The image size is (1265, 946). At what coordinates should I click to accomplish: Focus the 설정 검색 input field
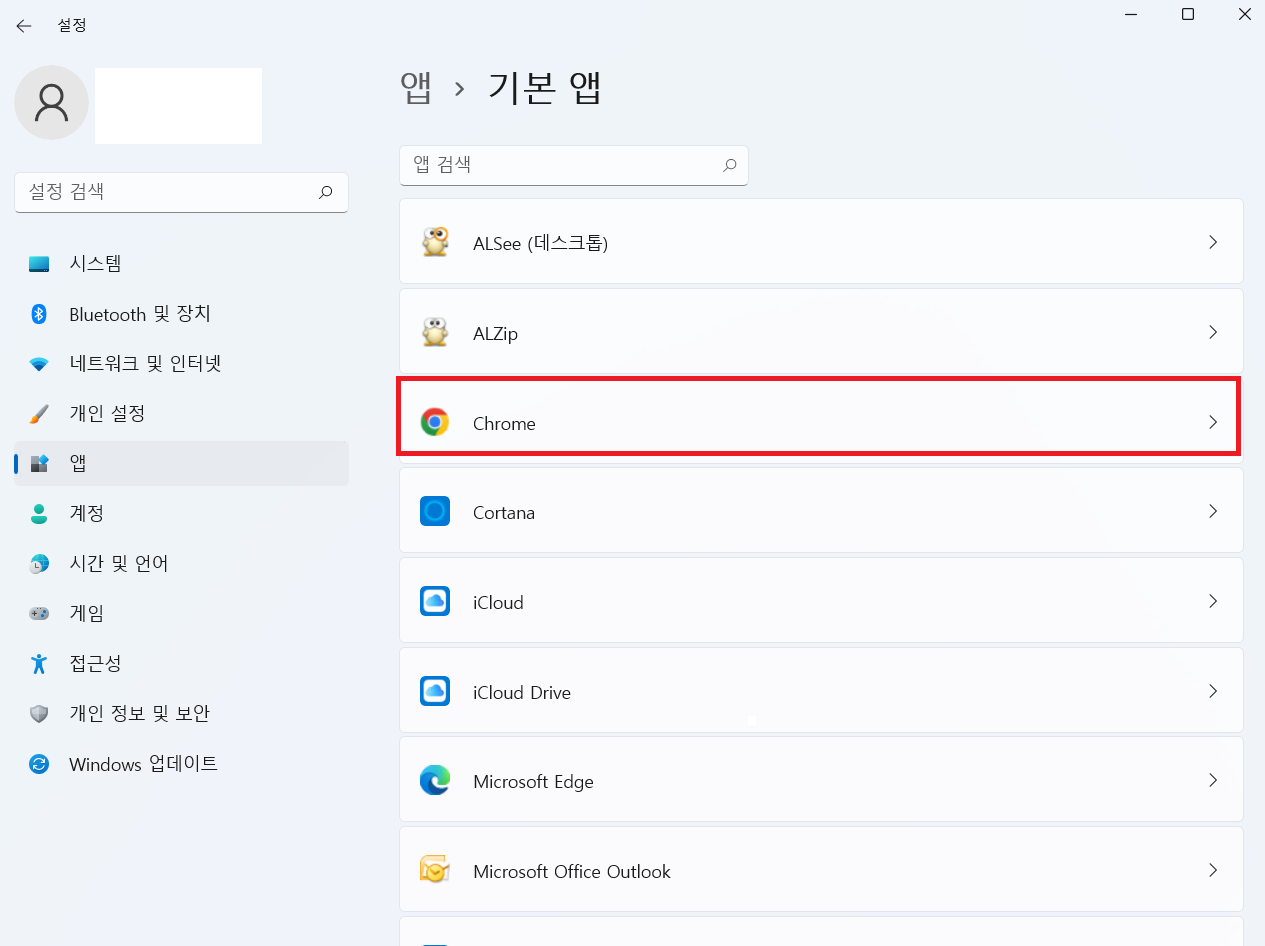(181, 192)
